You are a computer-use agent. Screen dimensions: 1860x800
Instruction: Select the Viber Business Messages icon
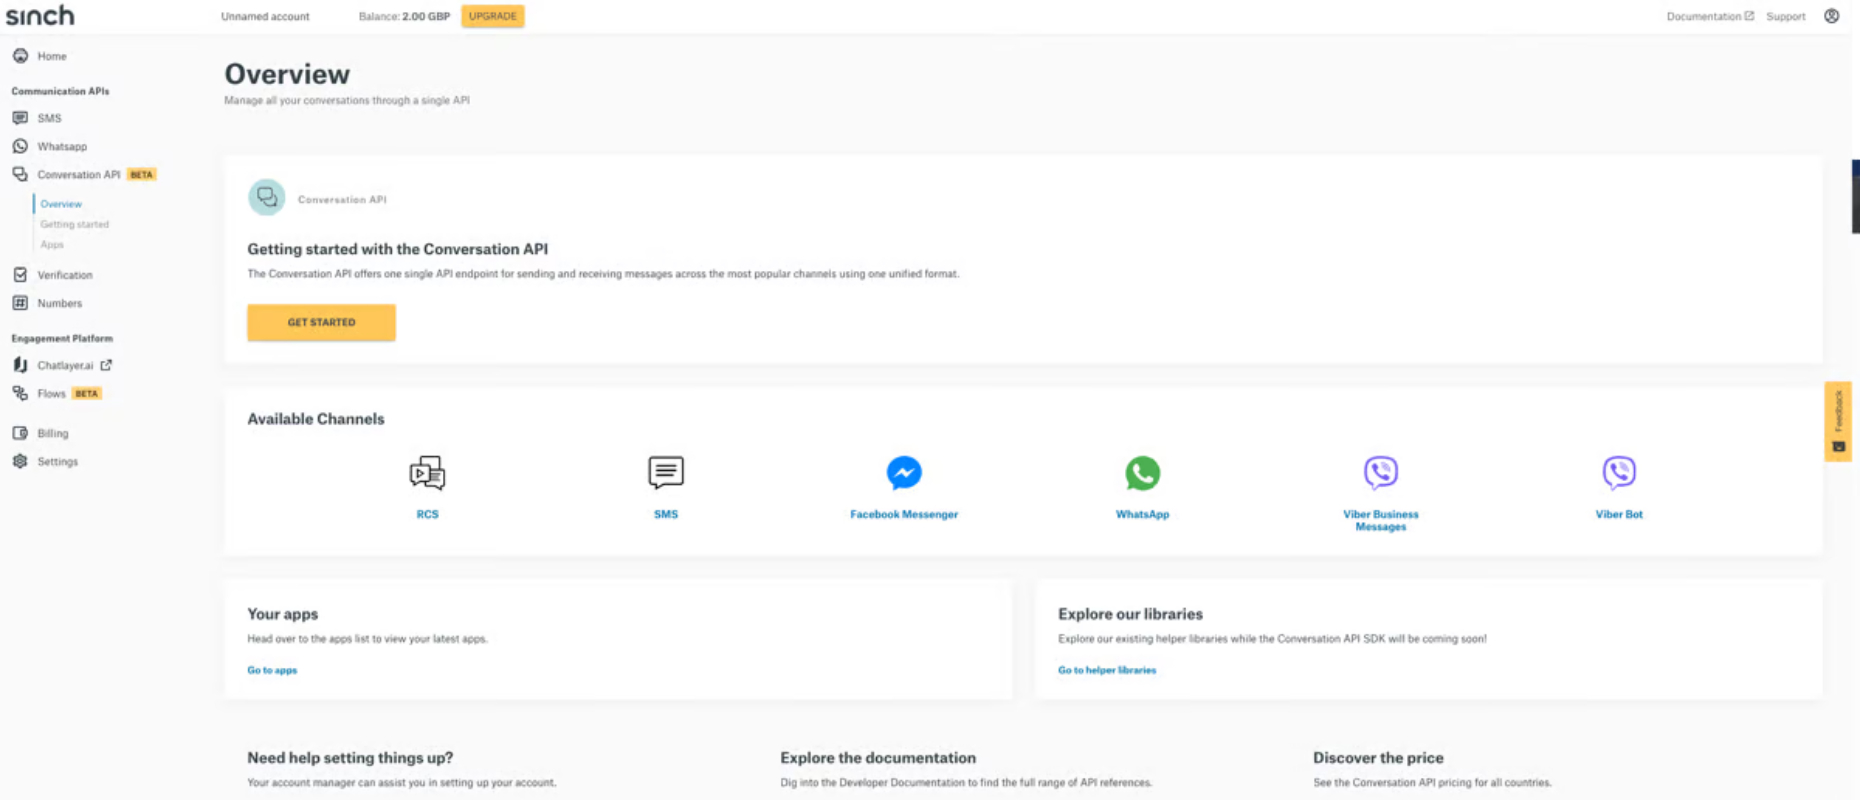[1381, 472]
